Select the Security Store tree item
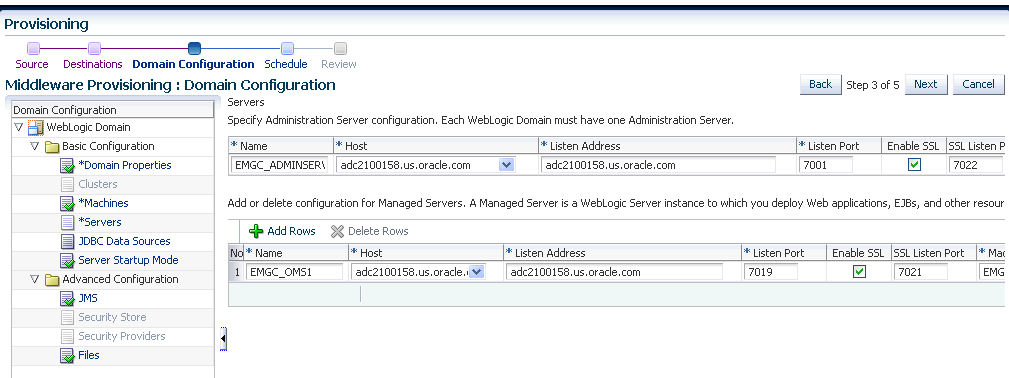This screenshot has height=378, width=1009. tap(112, 317)
